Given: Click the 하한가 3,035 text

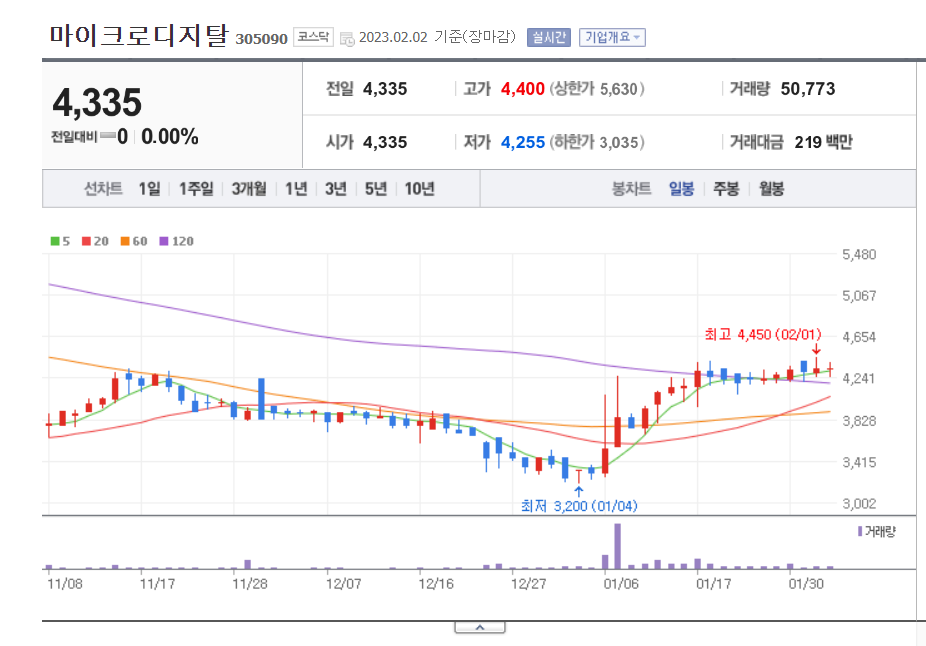Looking at the screenshot, I should click(597, 142).
